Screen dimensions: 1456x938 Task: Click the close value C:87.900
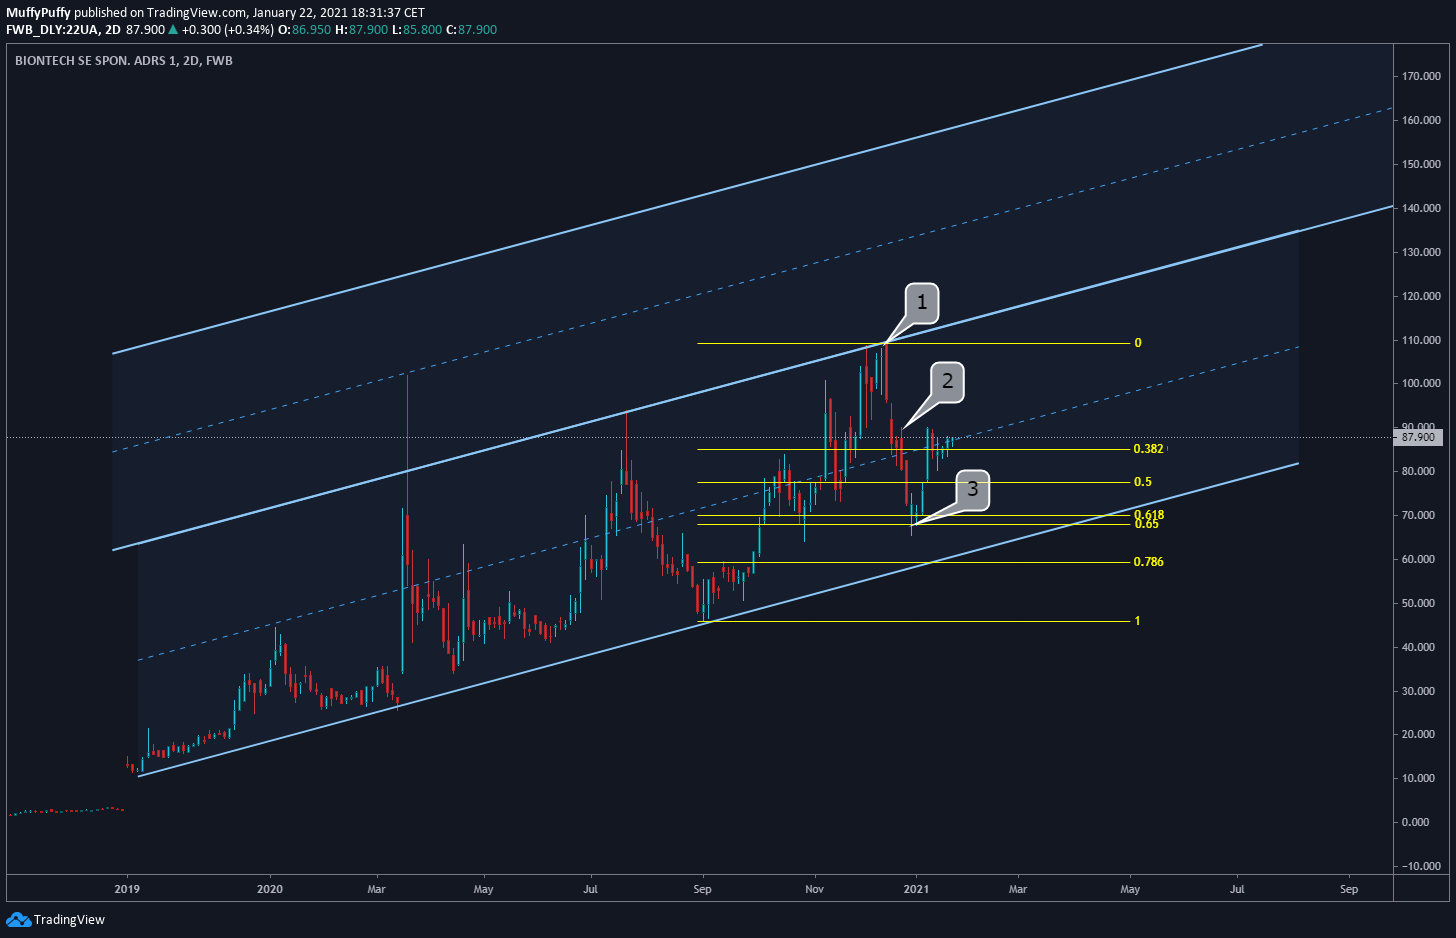click(471, 30)
